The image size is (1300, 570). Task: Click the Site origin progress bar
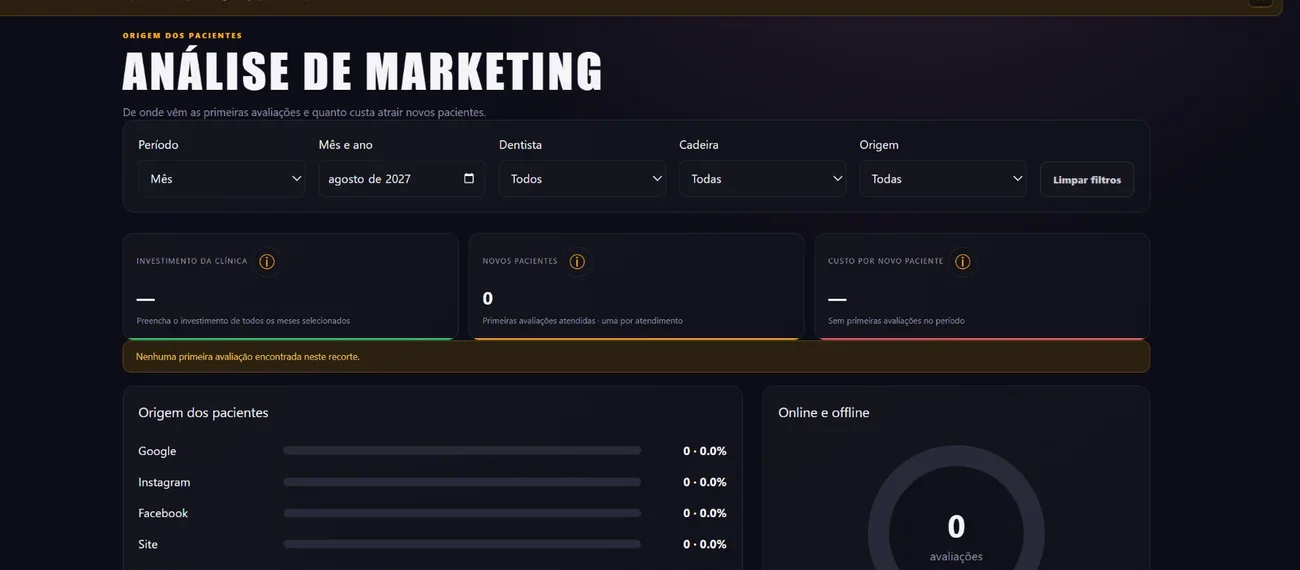pos(462,544)
